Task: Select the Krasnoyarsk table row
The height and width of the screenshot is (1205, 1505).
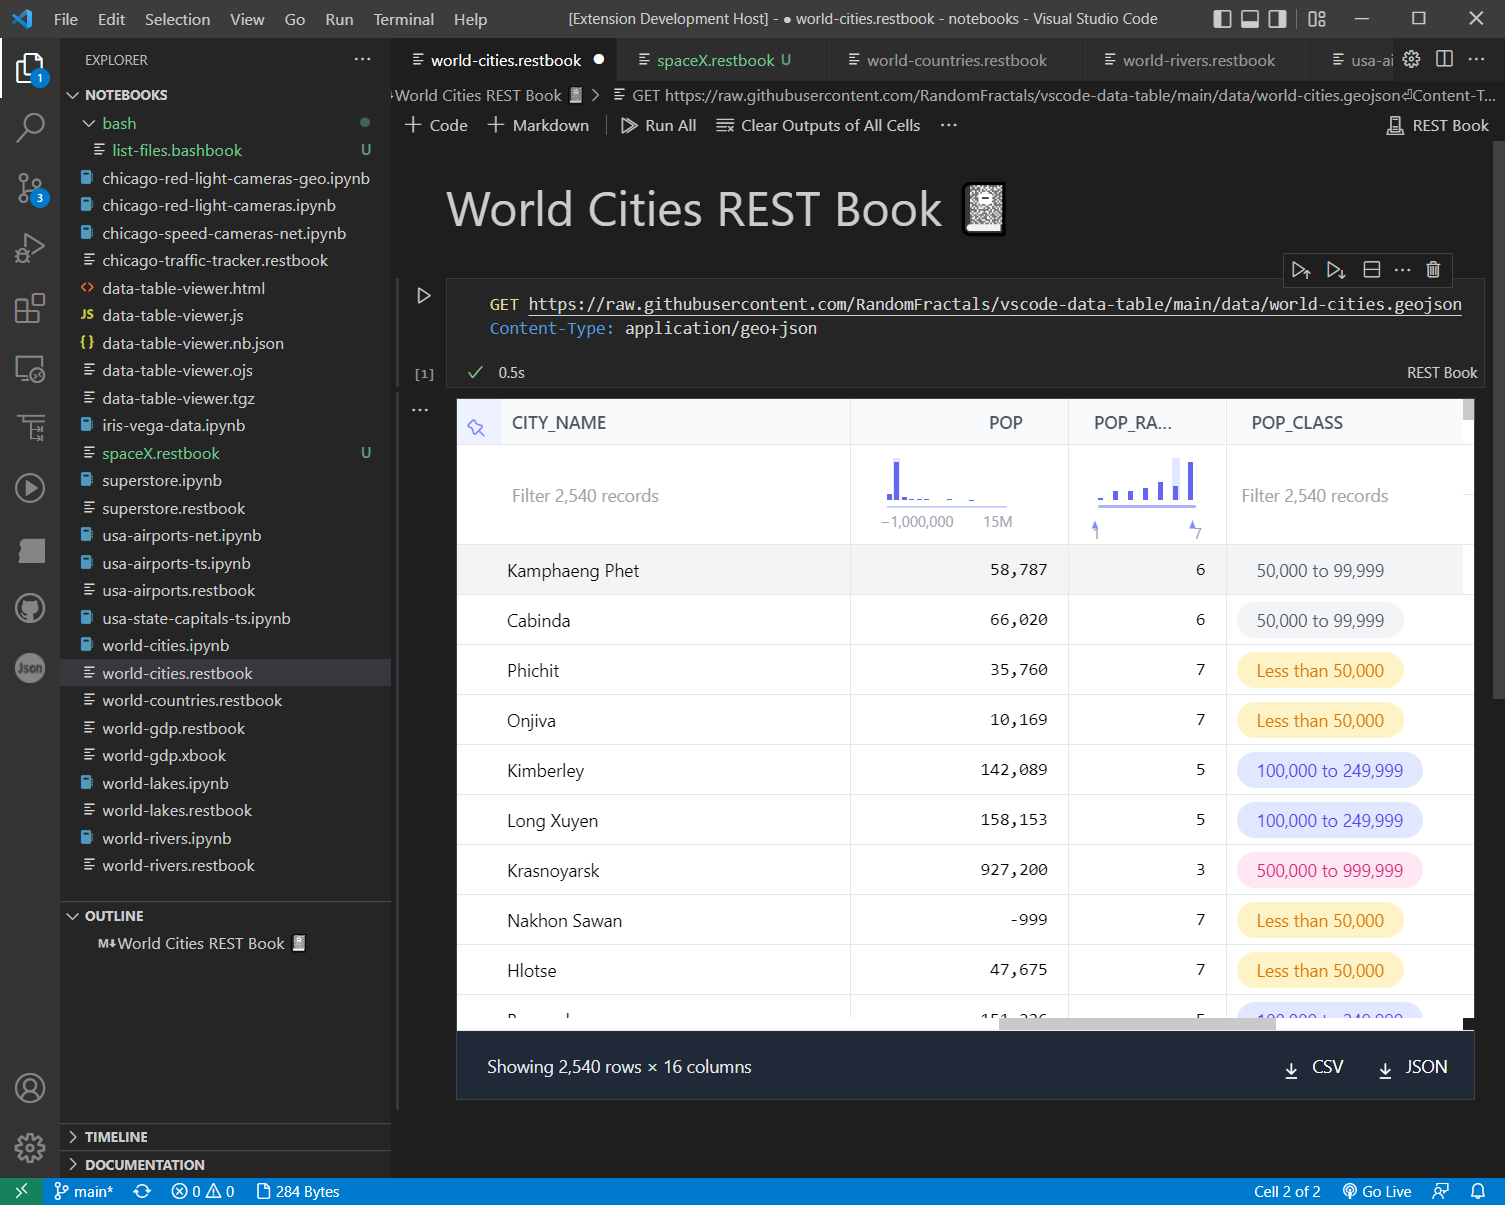Action: (965, 870)
